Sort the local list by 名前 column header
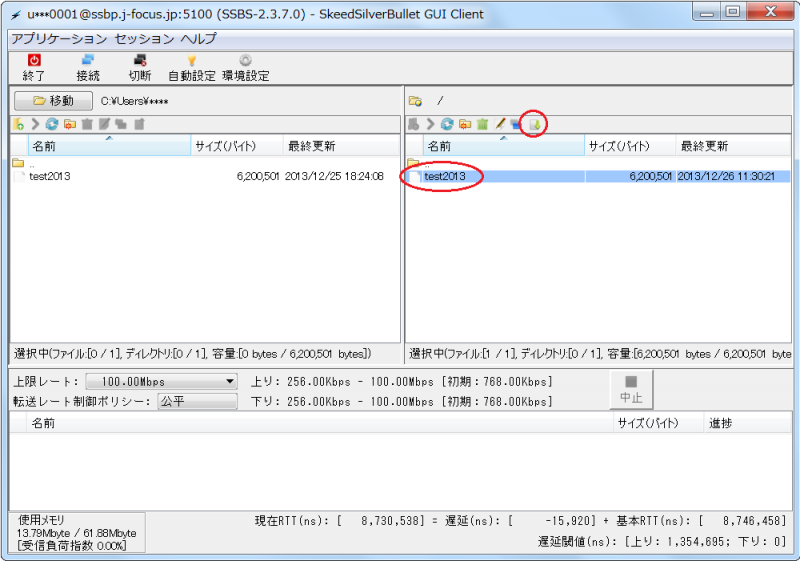 point(100,146)
